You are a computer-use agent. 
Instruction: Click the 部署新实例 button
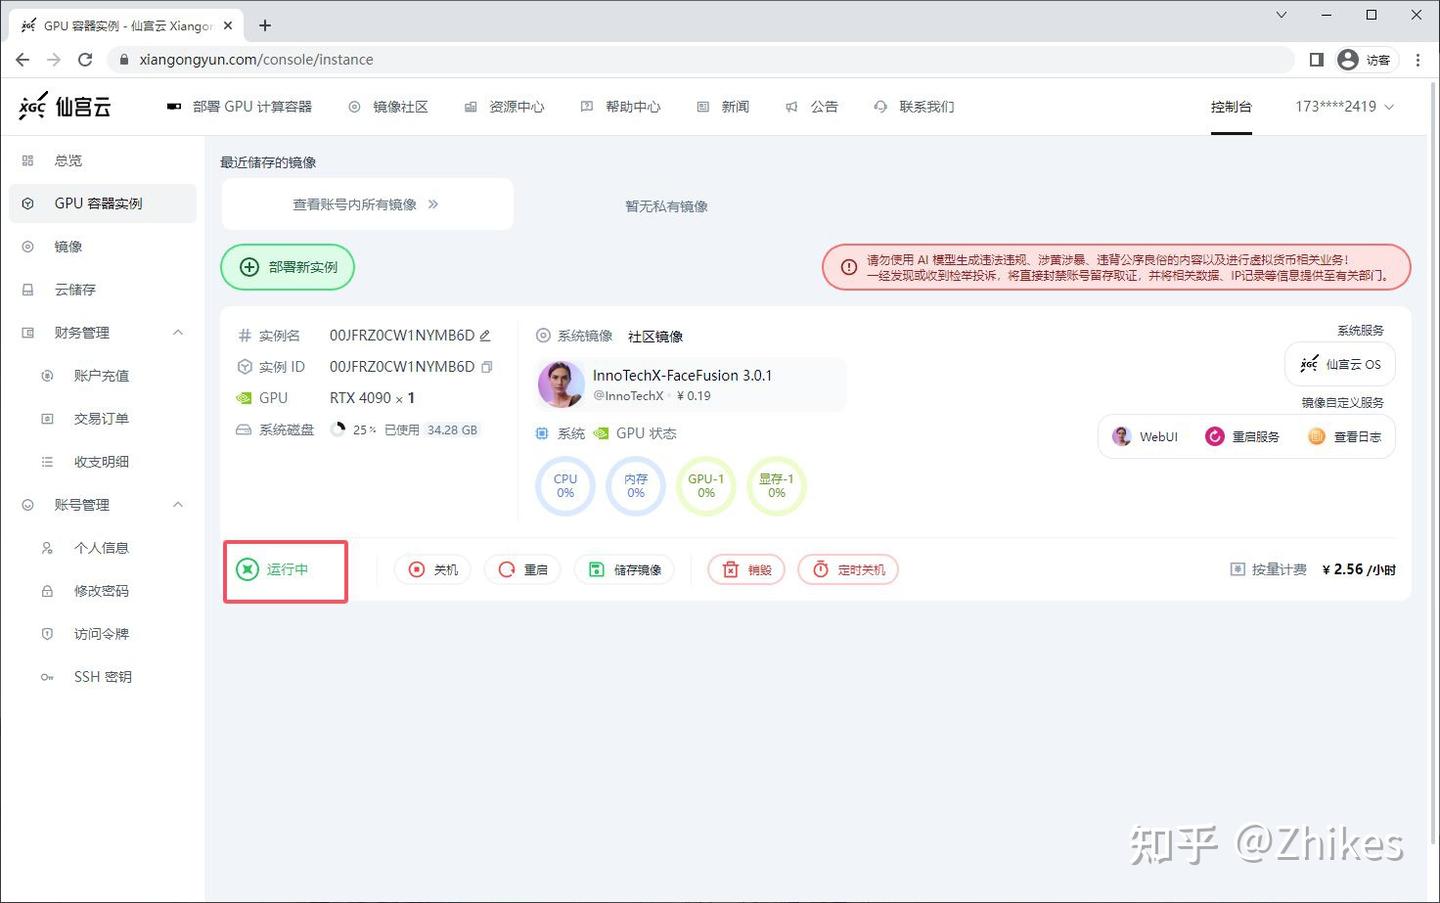coord(288,267)
